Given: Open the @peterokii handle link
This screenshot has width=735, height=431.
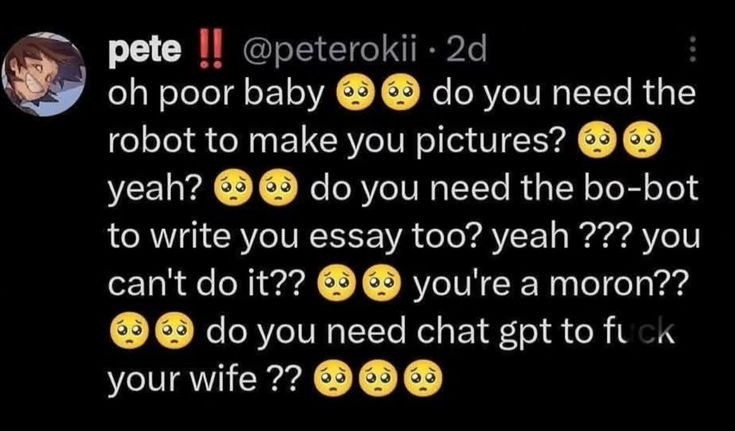Looking at the screenshot, I should pyautogui.click(x=322, y=51).
